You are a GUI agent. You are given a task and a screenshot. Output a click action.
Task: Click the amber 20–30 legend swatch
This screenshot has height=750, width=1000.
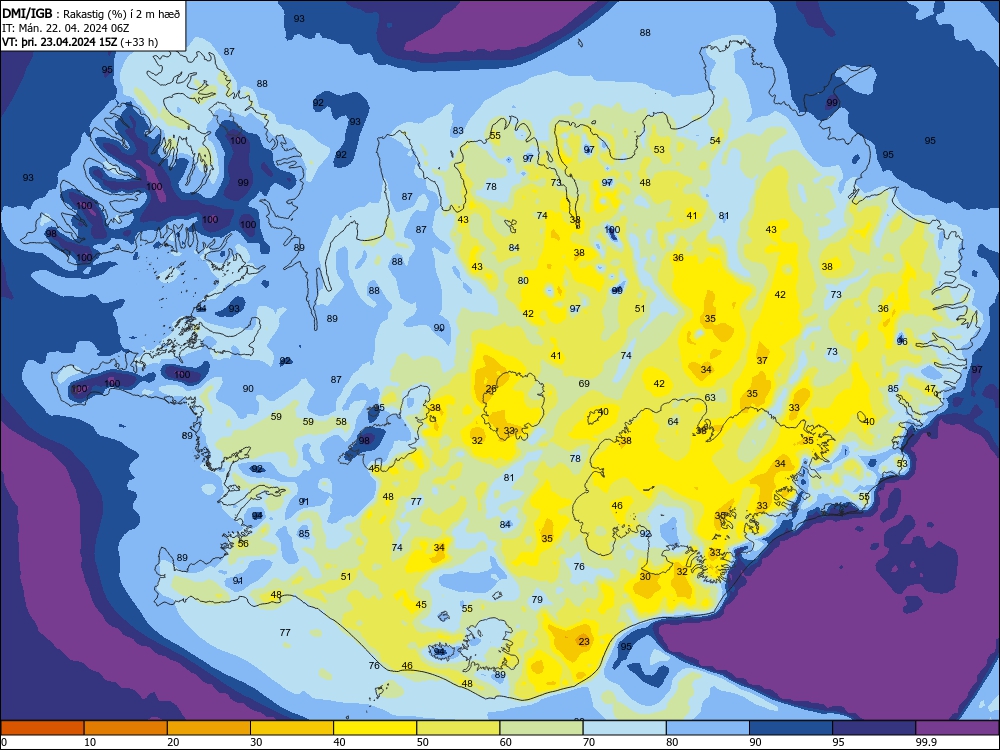tap(209, 728)
